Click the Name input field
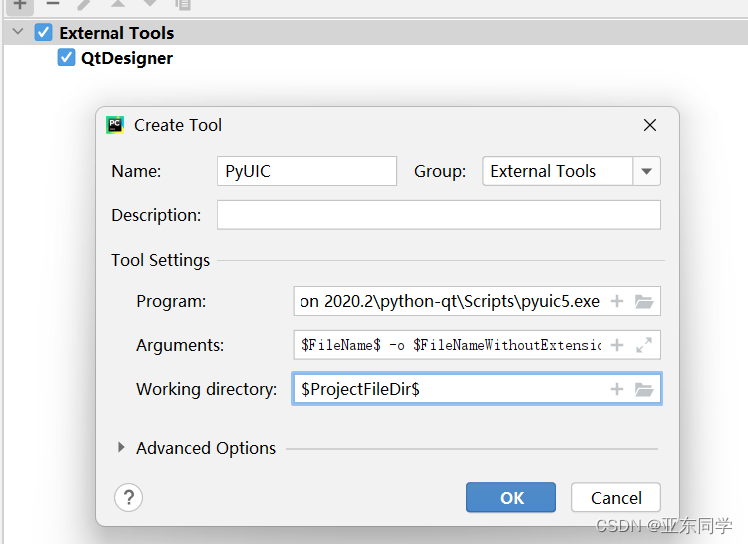The height and width of the screenshot is (544, 748). pos(307,171)
